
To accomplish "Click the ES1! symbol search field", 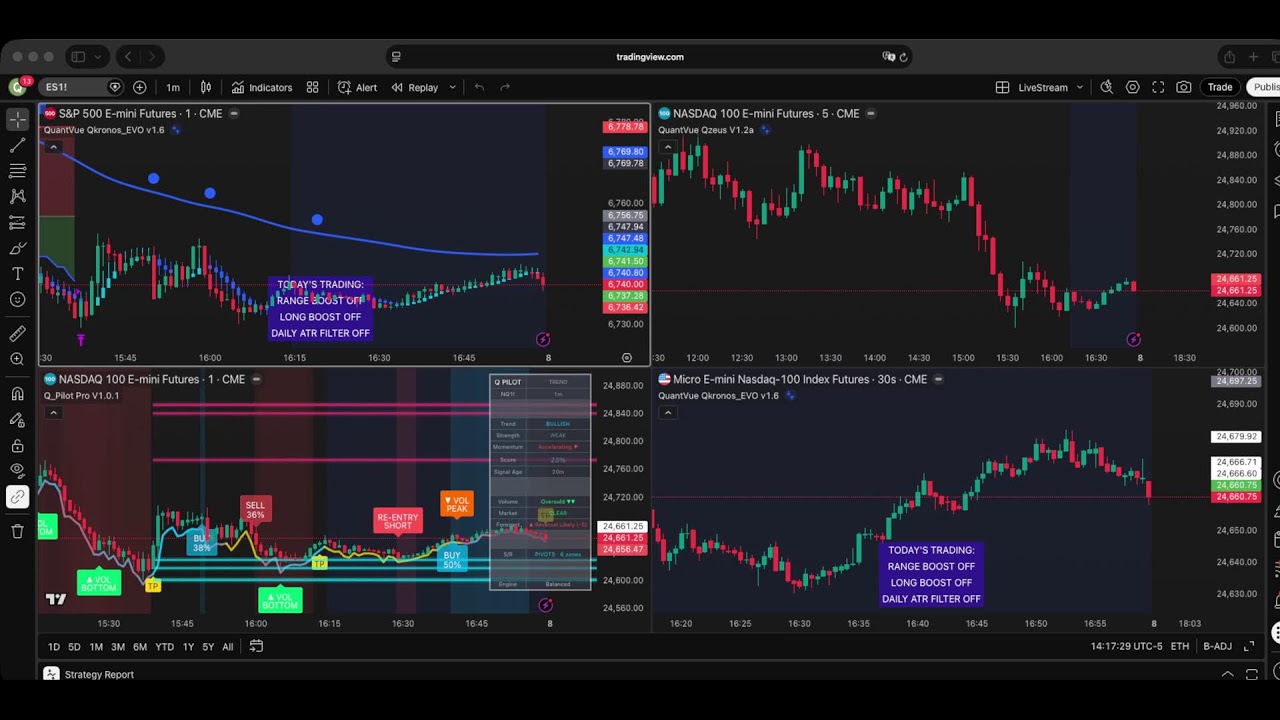I will [82, 87].
